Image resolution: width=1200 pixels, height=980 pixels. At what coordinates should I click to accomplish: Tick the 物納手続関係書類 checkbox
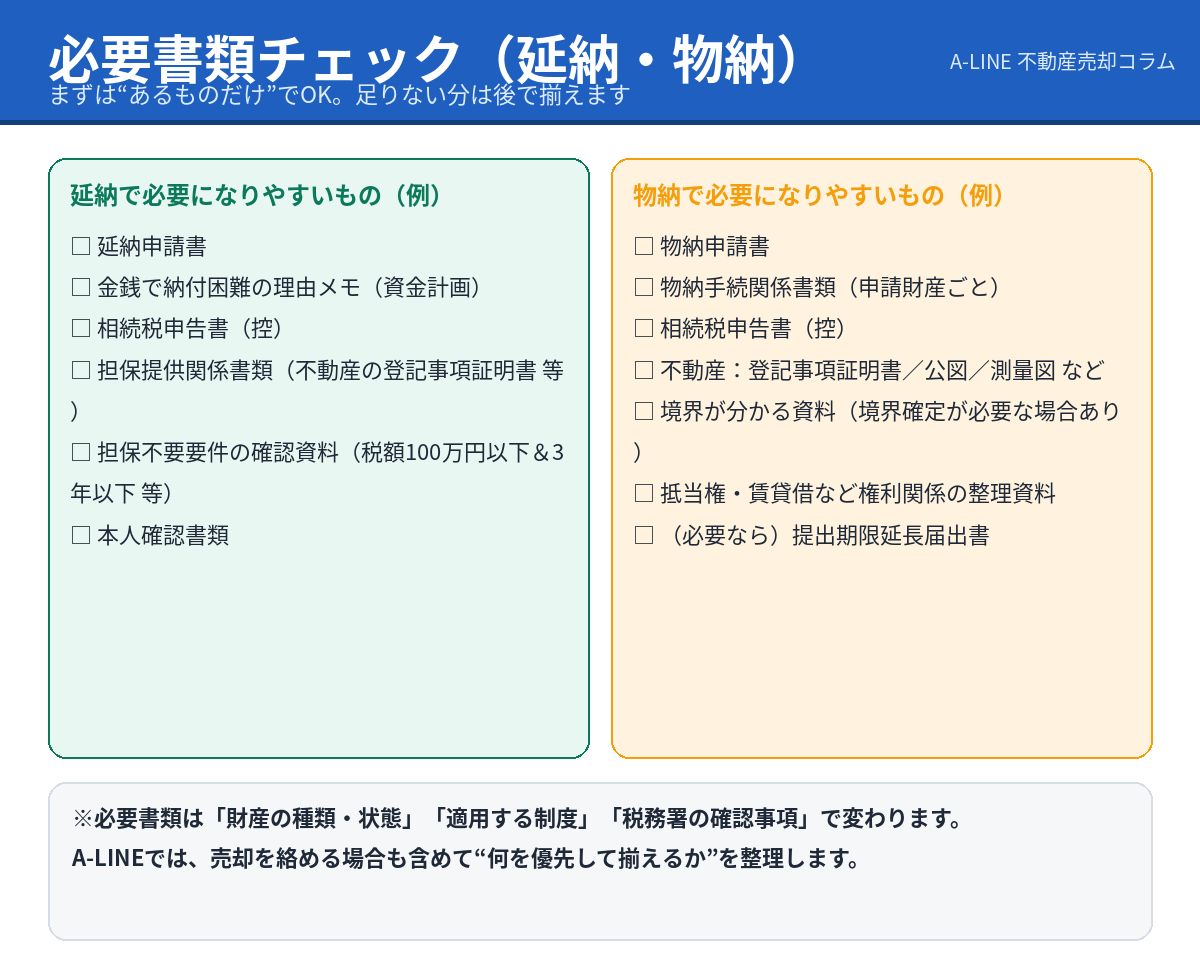[x=644, y=288]
